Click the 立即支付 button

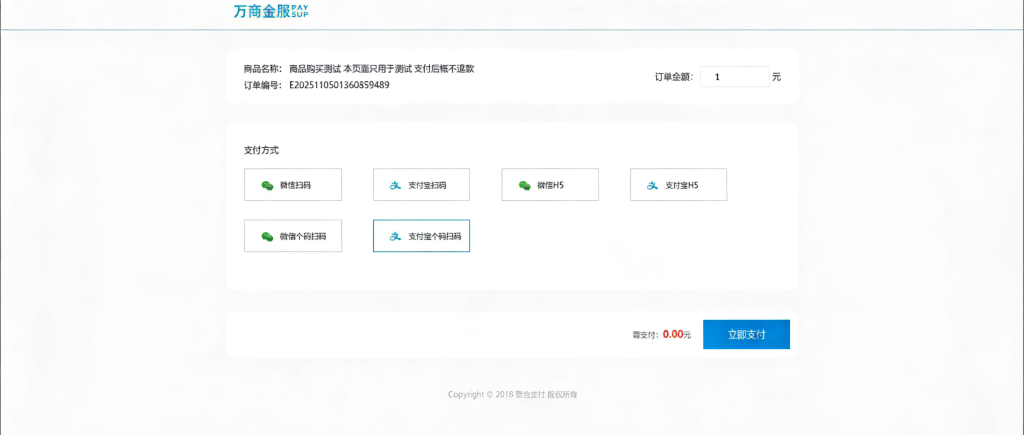click(746, 334)
